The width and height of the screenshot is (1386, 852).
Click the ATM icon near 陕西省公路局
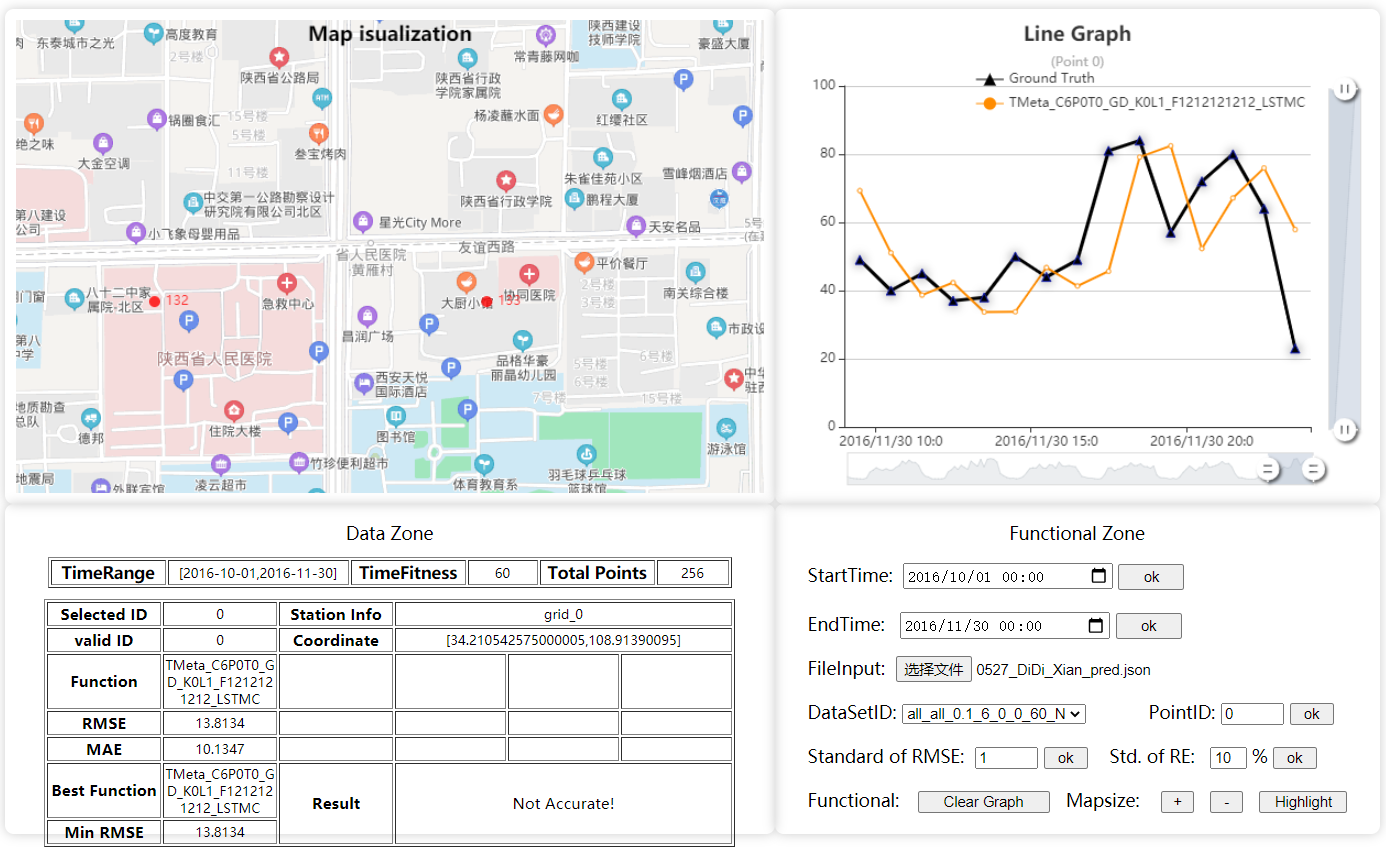tap(322, 98)
